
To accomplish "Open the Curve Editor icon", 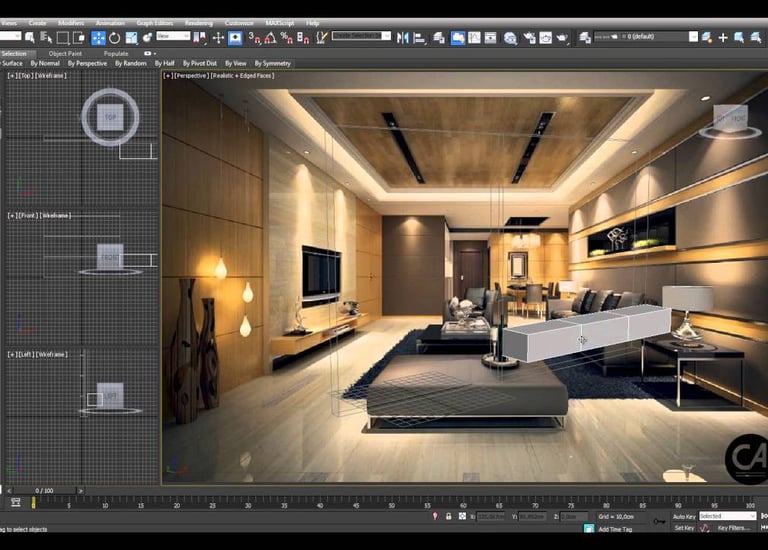I will 474,38.
